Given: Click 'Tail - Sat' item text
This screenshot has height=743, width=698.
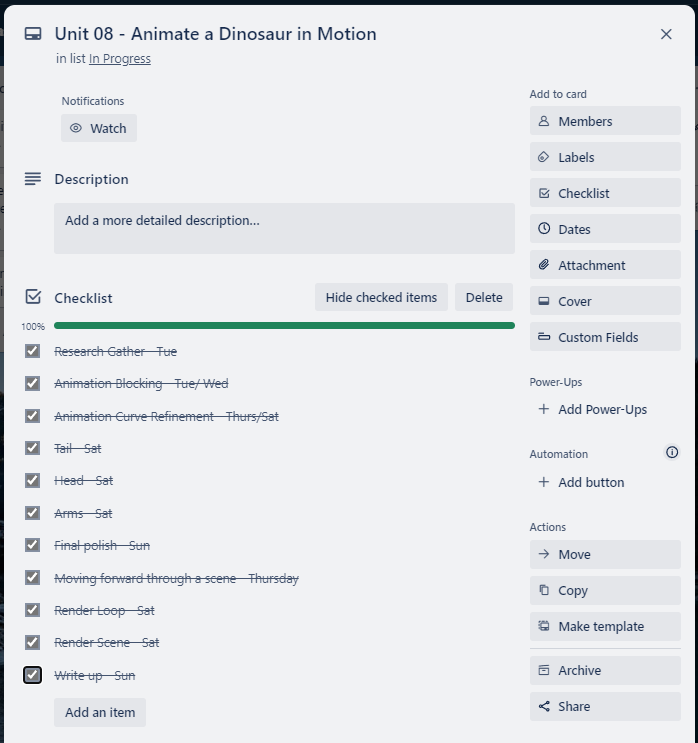Looking at the screenshot, I should point(78,448).
